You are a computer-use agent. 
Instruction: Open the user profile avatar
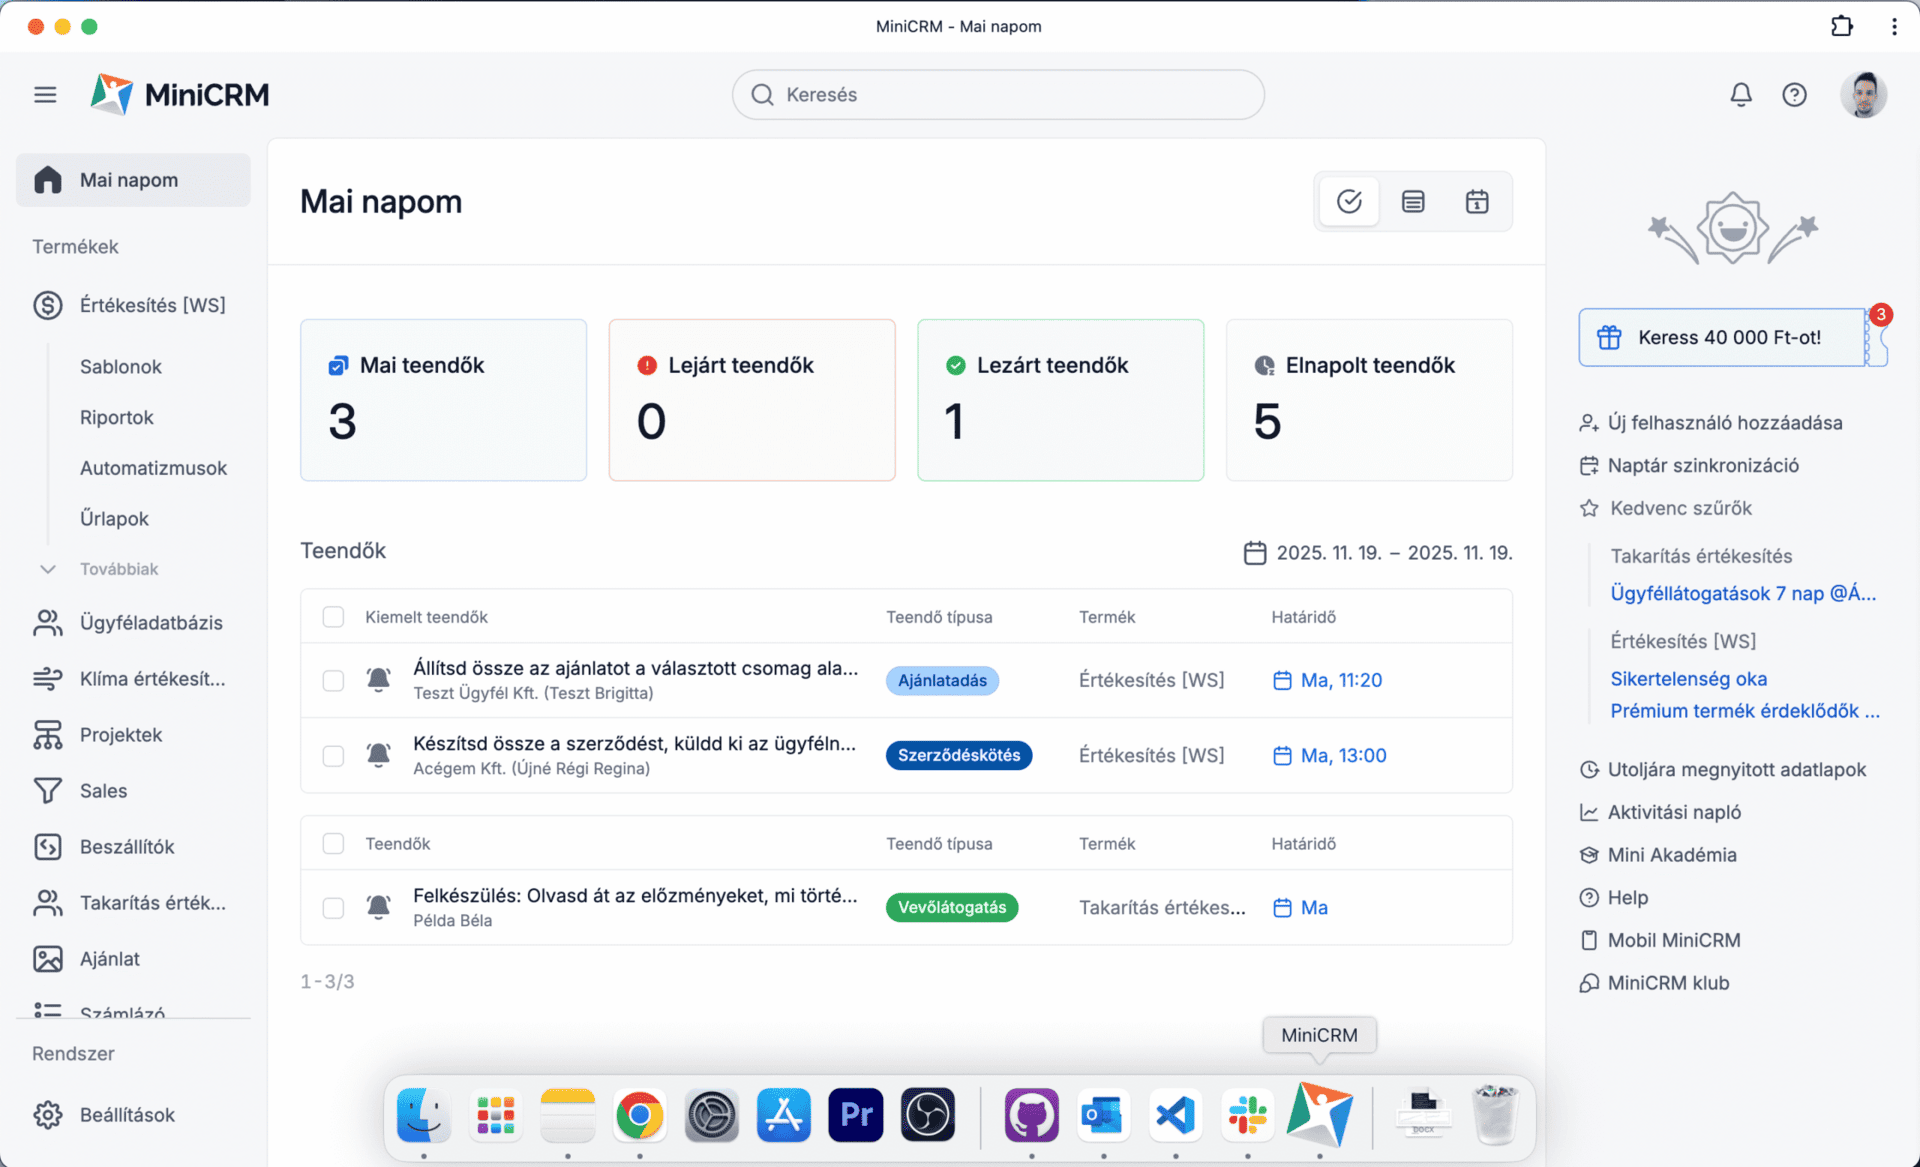point(1863,95)
